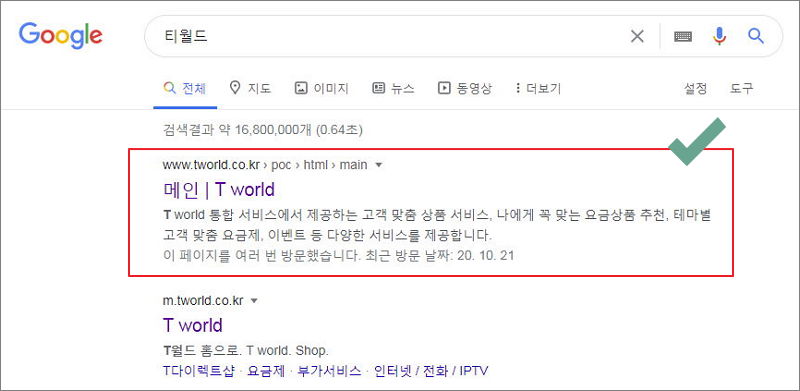
Task: Start voice search with microphone icon
Action: pos(719,36)
